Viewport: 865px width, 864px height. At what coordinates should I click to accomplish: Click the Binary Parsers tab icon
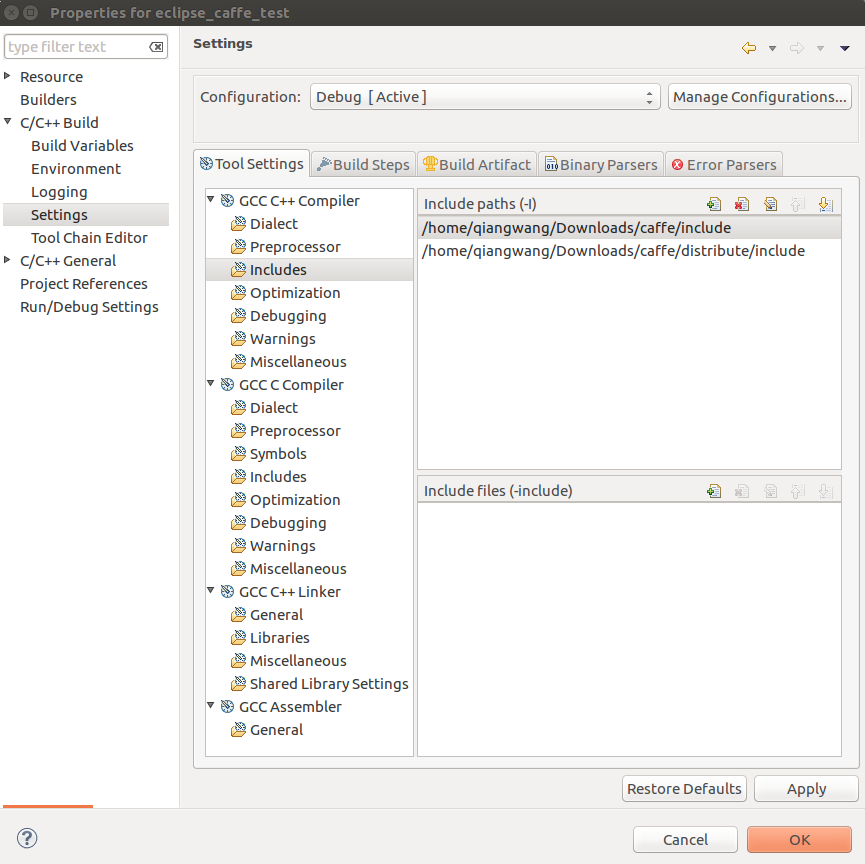(551, 164)
